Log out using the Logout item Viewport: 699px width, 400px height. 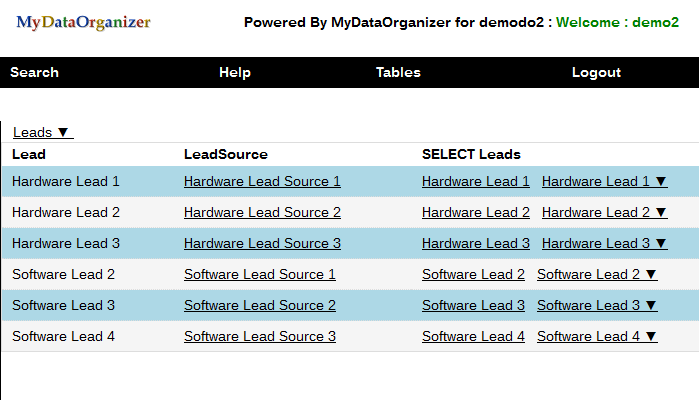pos(596,72)
